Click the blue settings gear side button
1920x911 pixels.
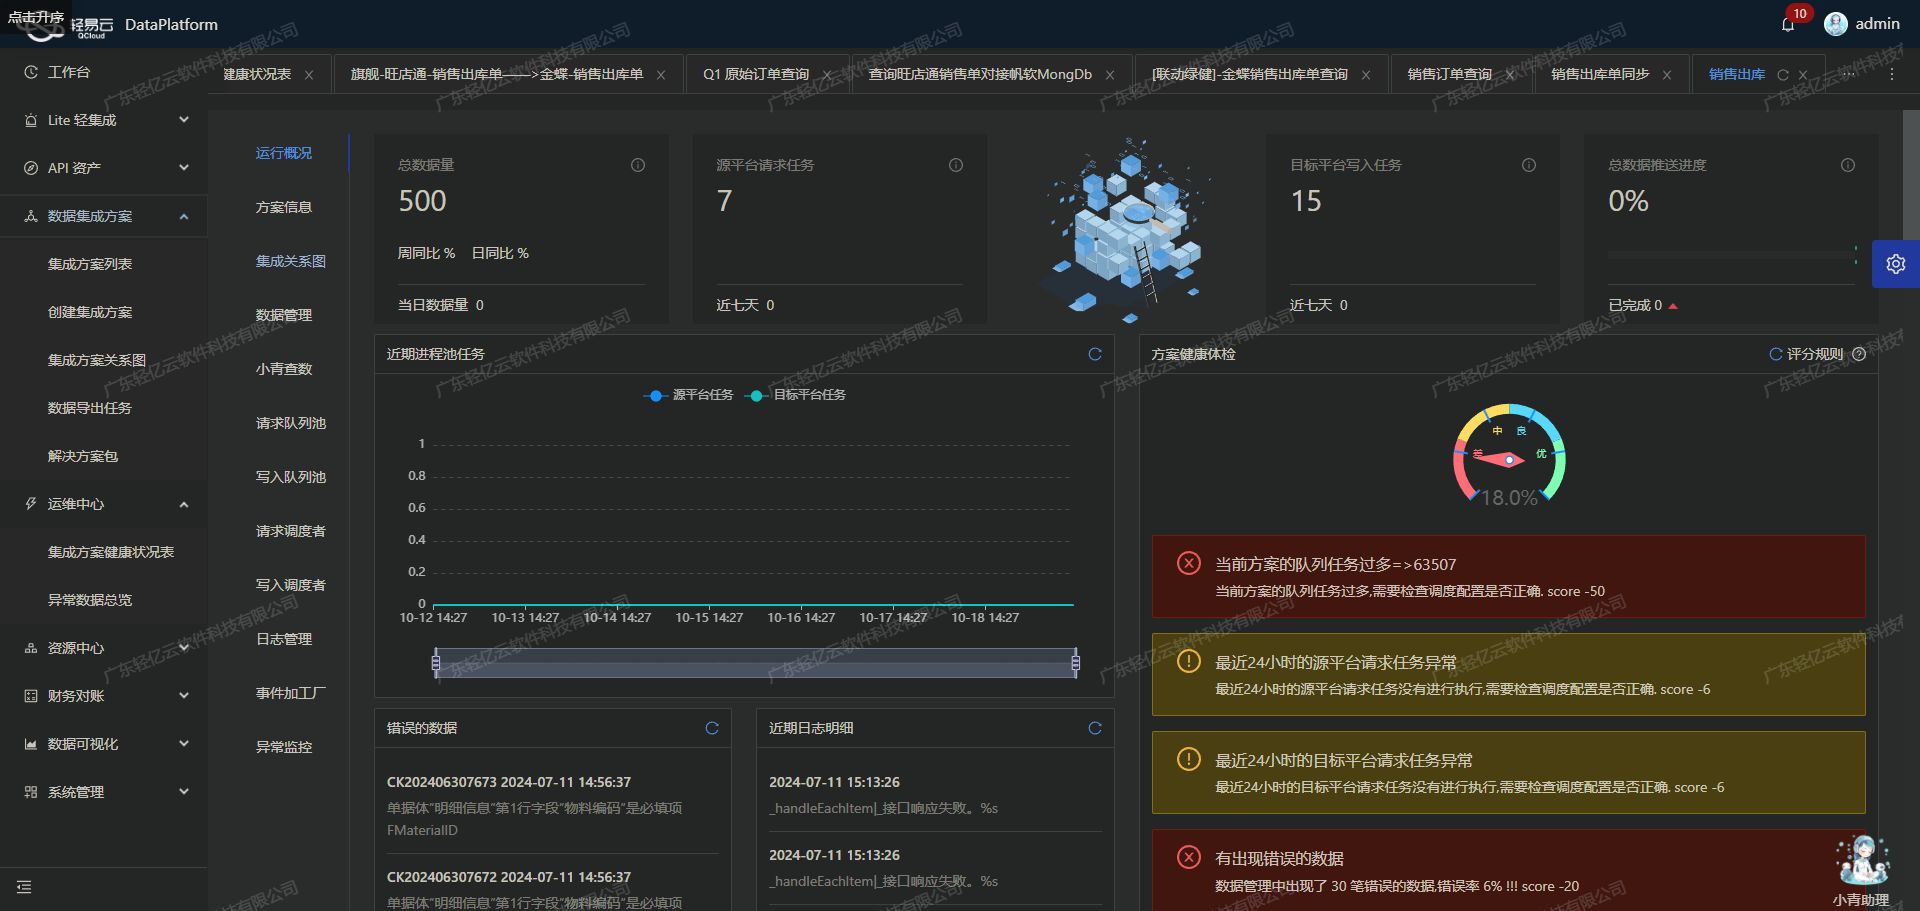tap(1896, 264)
